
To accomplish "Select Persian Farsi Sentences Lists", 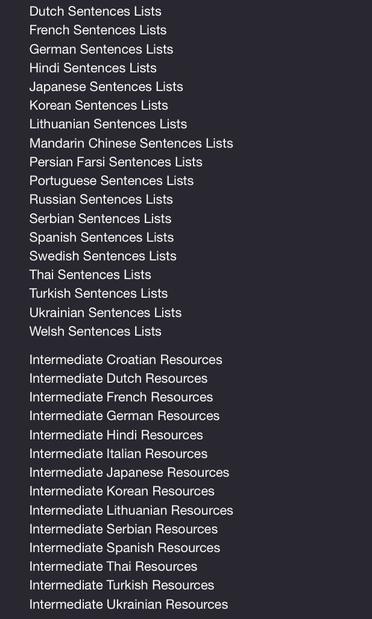I will point(116,162).
